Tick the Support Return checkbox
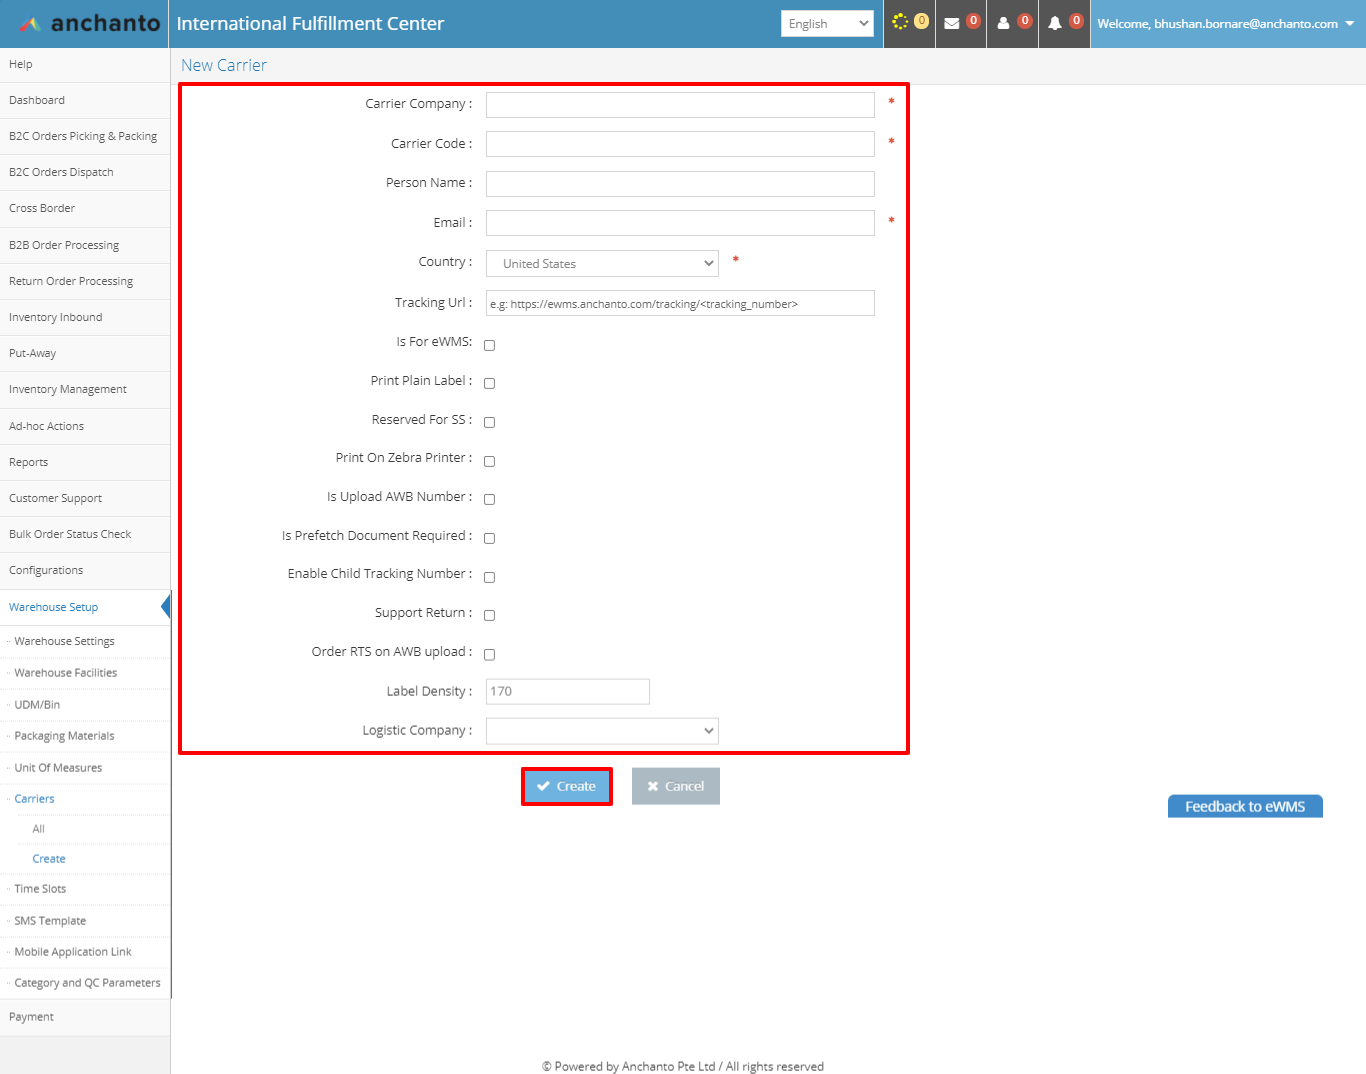1366x1074 pixels. (489, 615)
